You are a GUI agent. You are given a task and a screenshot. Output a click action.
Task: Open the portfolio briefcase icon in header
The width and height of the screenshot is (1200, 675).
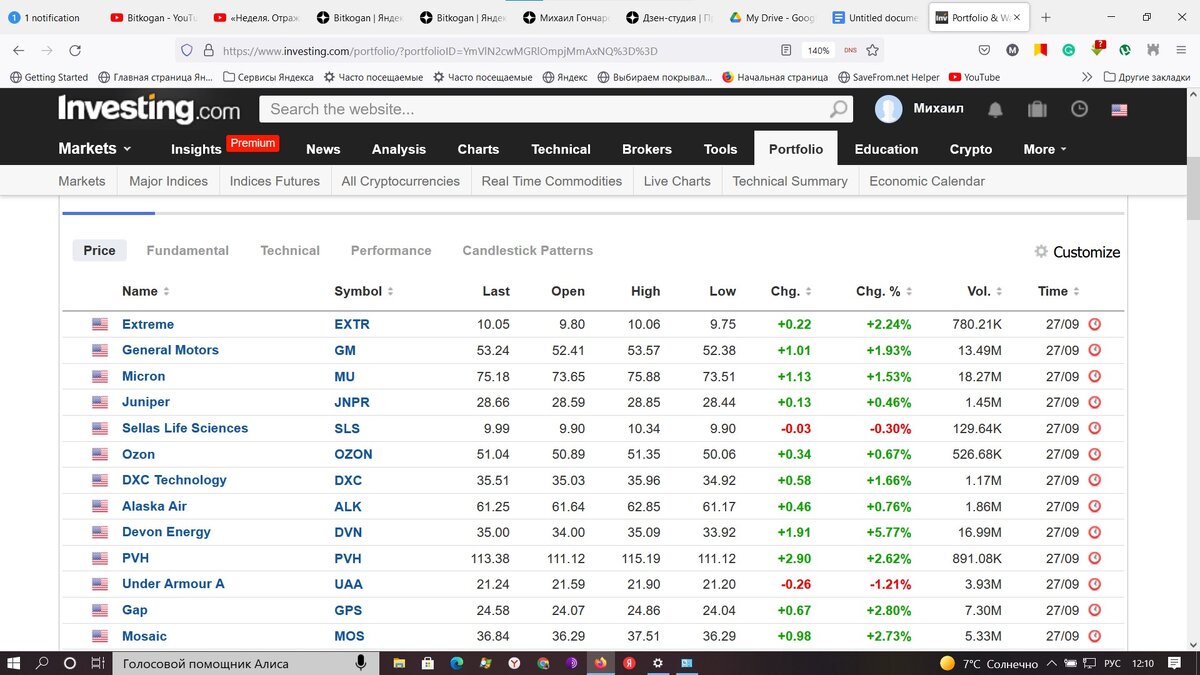pyautogui.click(x=1037, y=109)
